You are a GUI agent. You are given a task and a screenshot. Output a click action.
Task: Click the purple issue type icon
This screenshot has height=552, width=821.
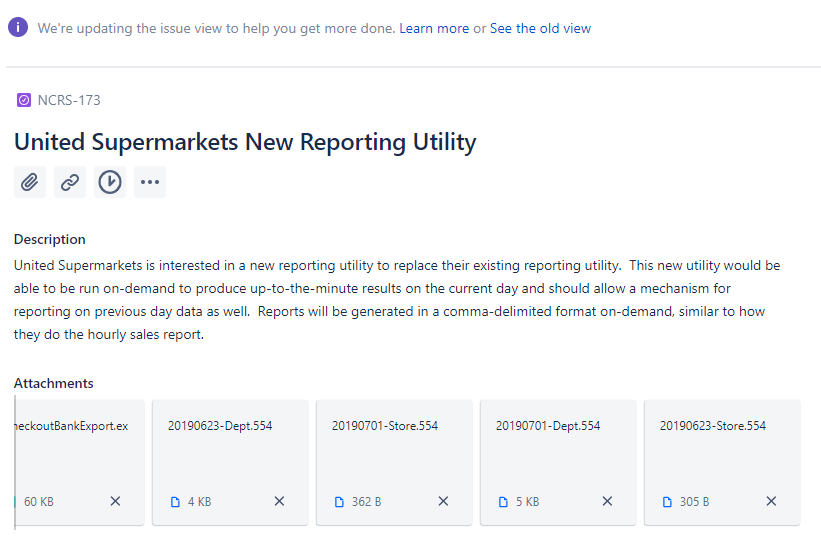tap(24, 100)
